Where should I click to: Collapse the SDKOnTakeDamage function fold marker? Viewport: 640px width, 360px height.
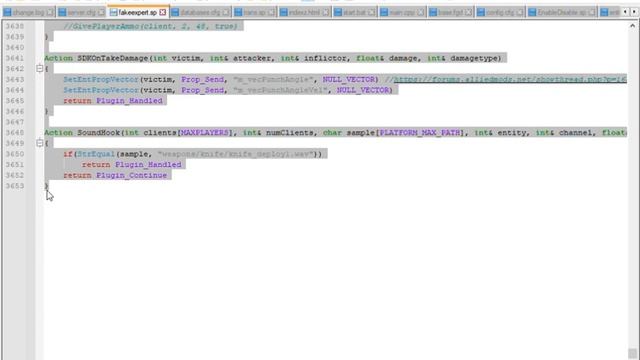tap(40, 69)
